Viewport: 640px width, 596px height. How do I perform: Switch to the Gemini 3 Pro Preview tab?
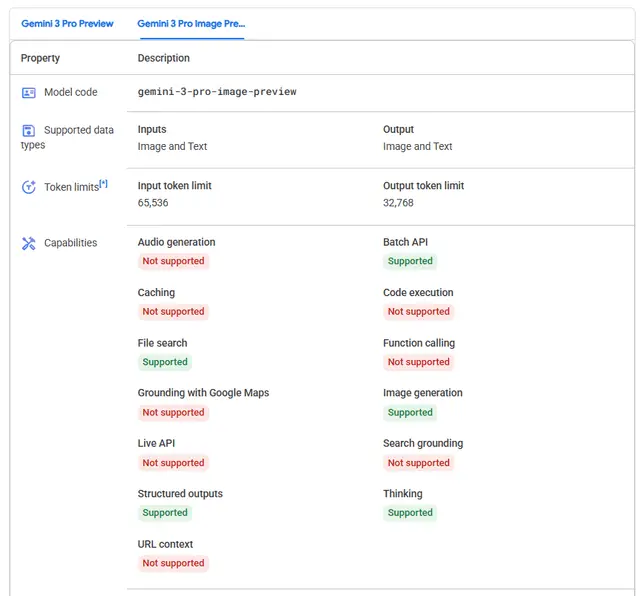click(x=67, y=24)
